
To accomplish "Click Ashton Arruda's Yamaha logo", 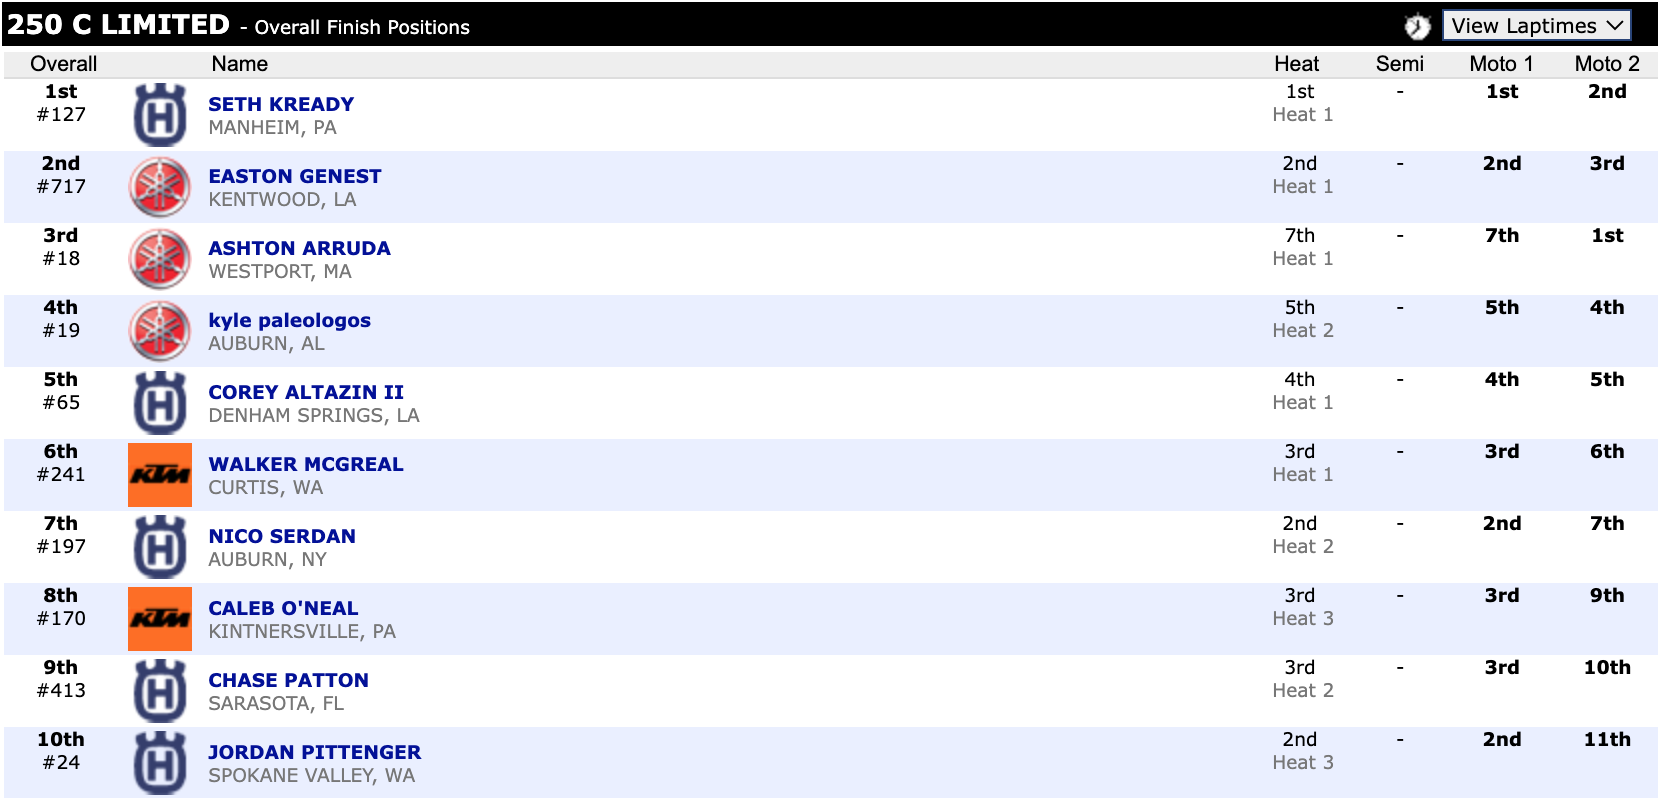I will point(160,259).
